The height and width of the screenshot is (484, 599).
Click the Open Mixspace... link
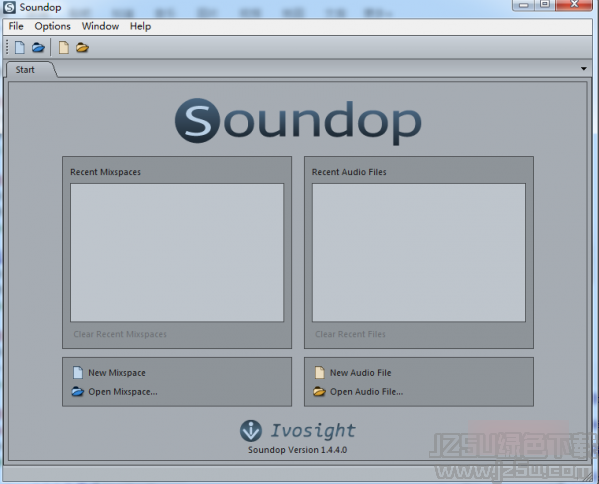123,392
